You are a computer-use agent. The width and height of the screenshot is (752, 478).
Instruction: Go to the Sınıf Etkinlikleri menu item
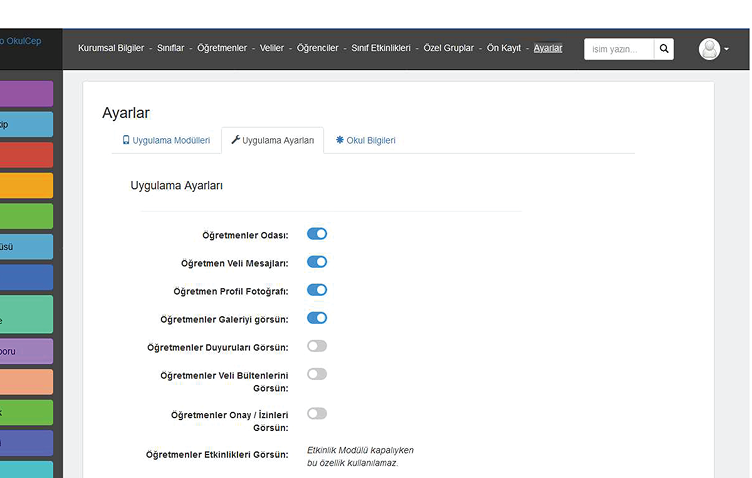[381, 48]
